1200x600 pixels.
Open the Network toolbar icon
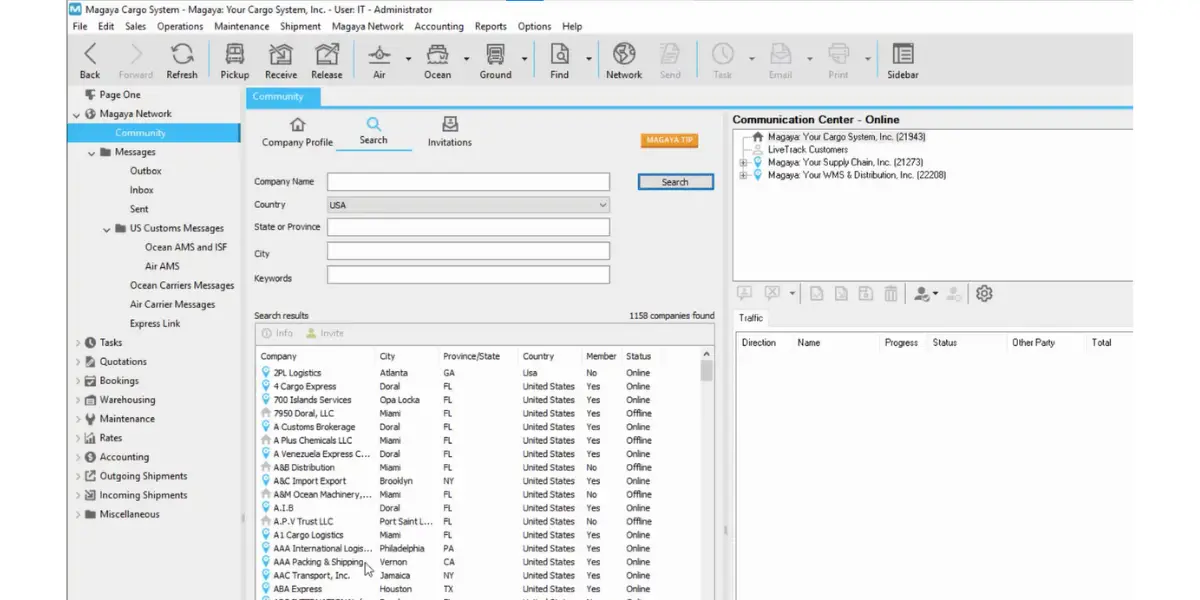click(x=624, y=60)
